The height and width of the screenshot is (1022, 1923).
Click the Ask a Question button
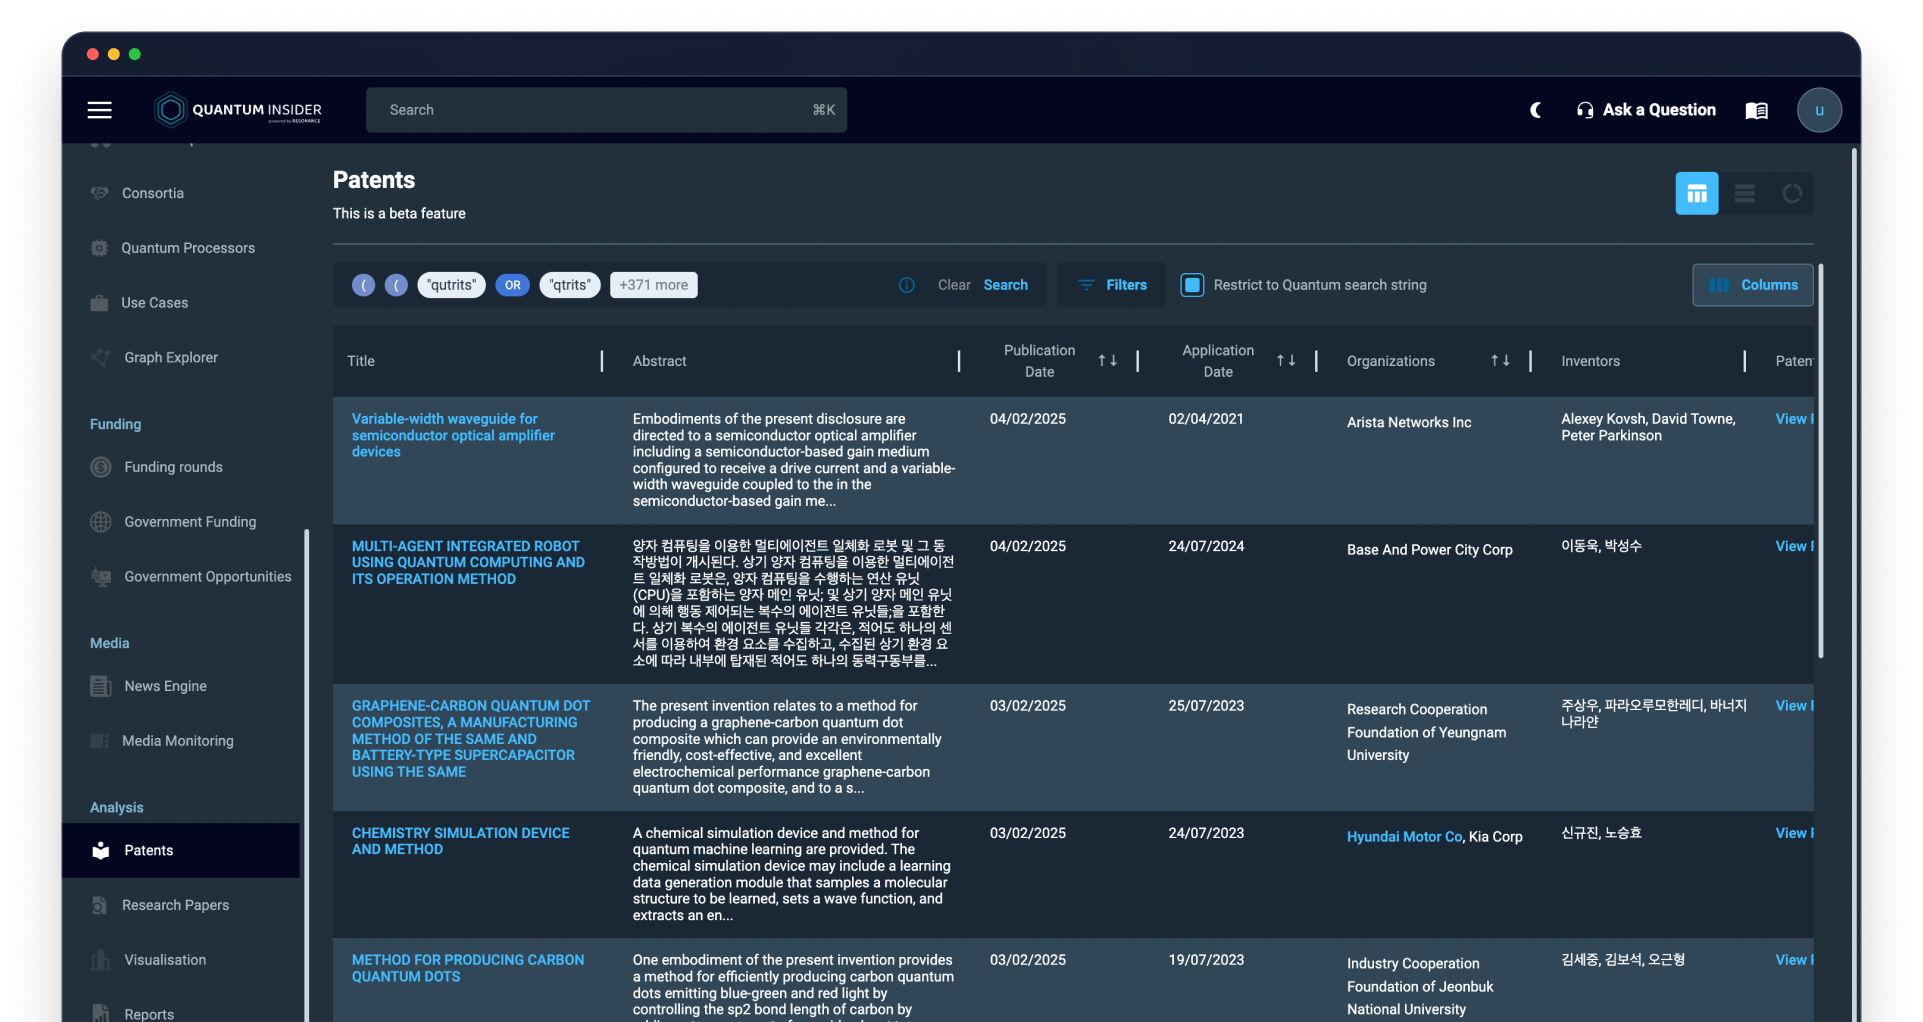[1646, 110]
